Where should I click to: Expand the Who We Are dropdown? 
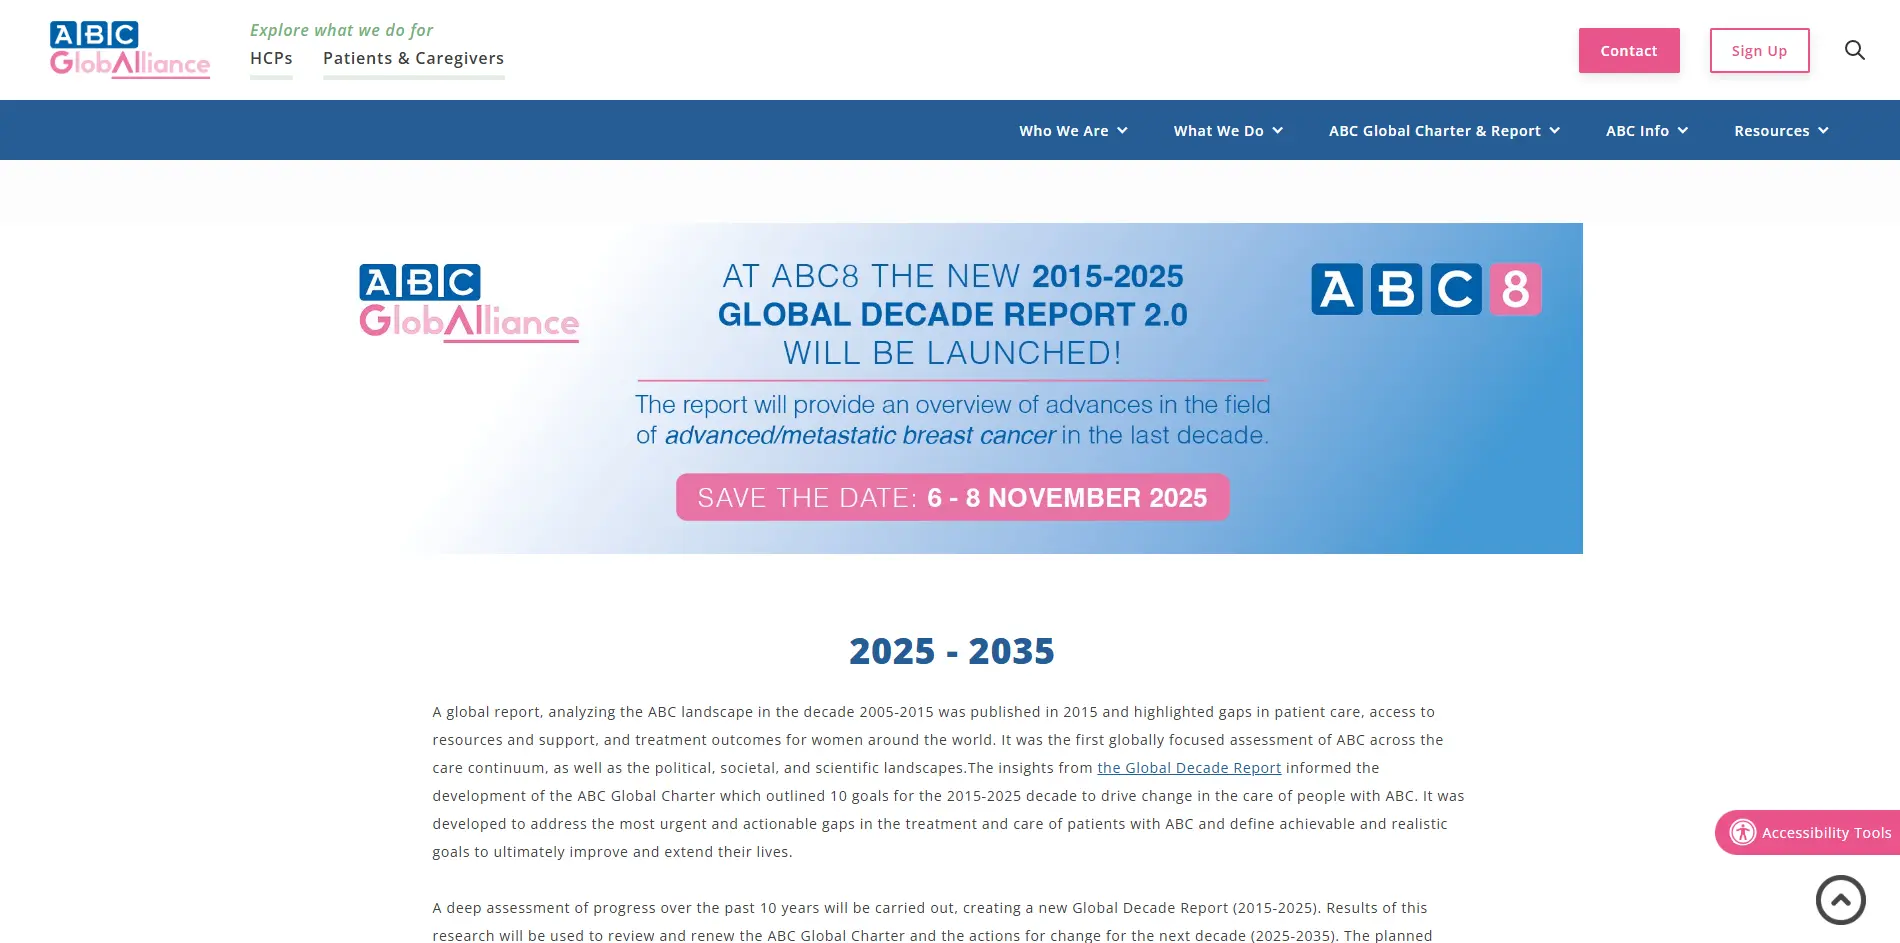point(1072,130)
